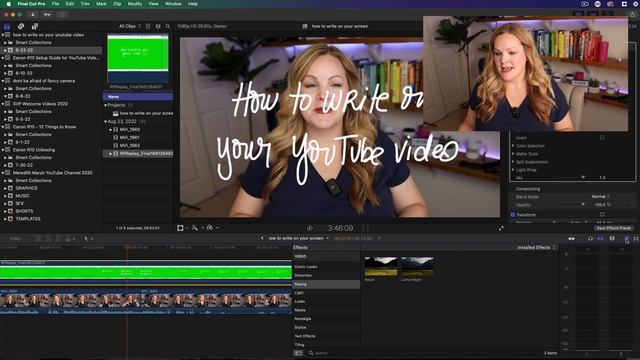This screenshot has height=360, width=640.
Task: Click the effects browser icon view toggle
Action: tap(299, 353)
